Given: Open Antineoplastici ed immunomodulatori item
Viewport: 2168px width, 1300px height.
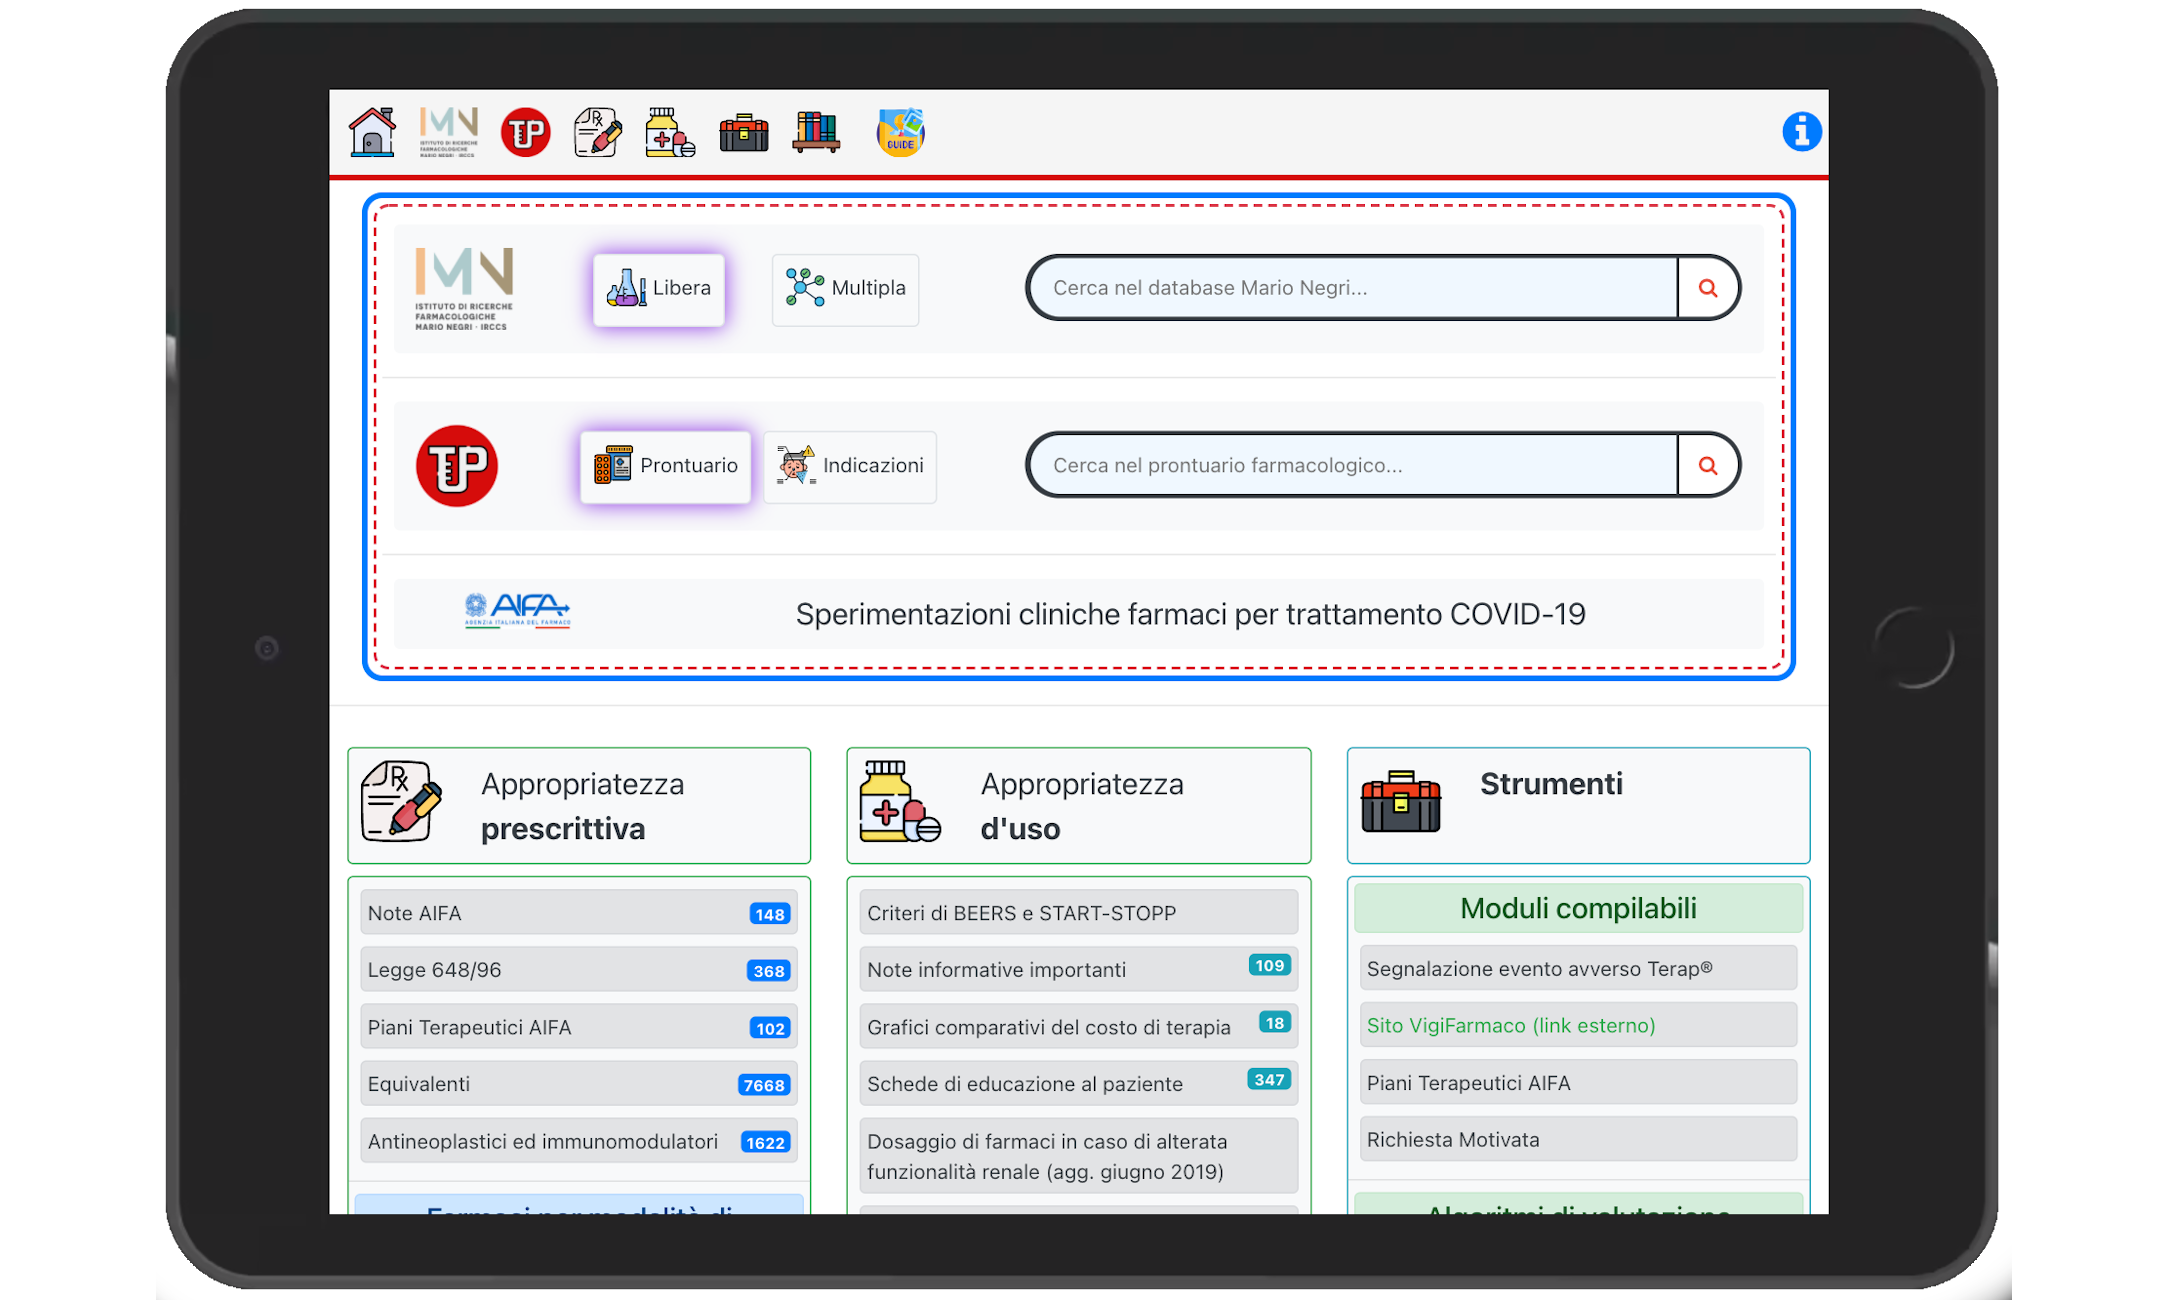Looking at the screenshot, I should [579, 1141].
